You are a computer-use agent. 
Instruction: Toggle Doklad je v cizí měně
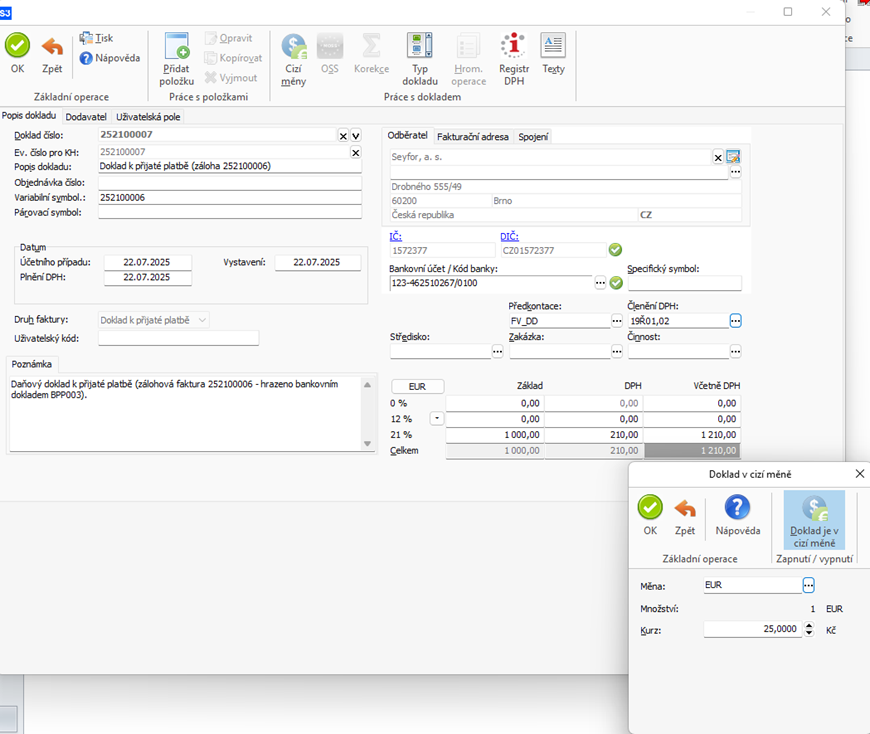point(814,520)
